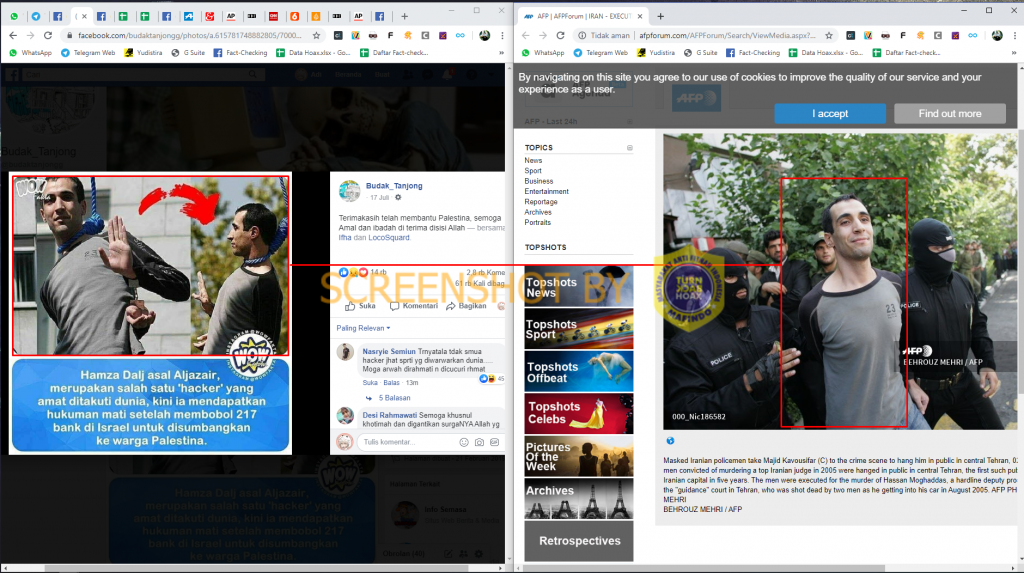Show 5 Balasan replies

pos(394,398)
